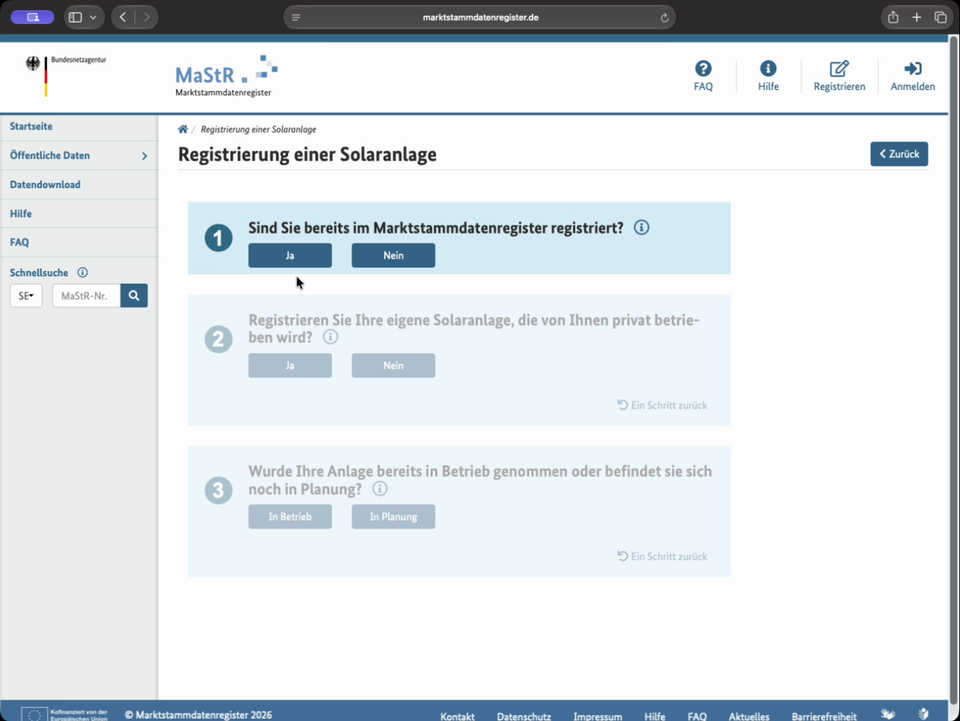
Task: Click Ja under question 2
Action: tap(290, 365)
